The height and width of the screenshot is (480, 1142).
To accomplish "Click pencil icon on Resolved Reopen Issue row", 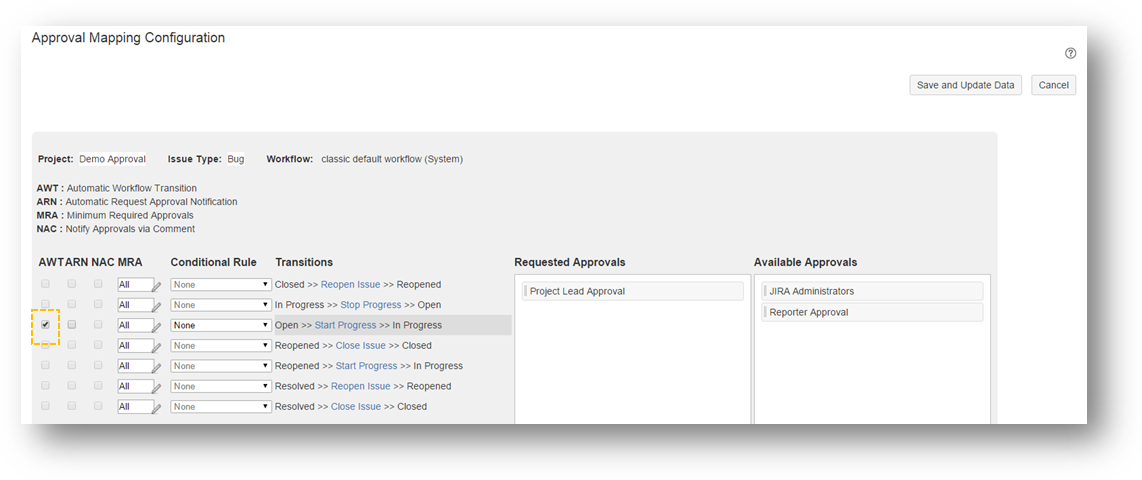I will pyautogui.click(x=157, y=387).
